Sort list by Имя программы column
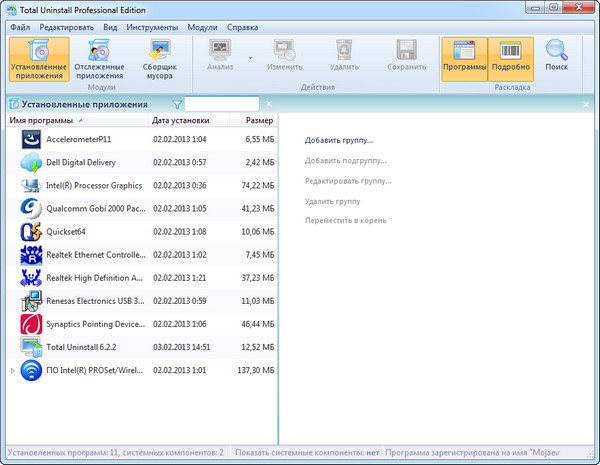The width and height of the screenshot is (600, 465). pos(40,120)
